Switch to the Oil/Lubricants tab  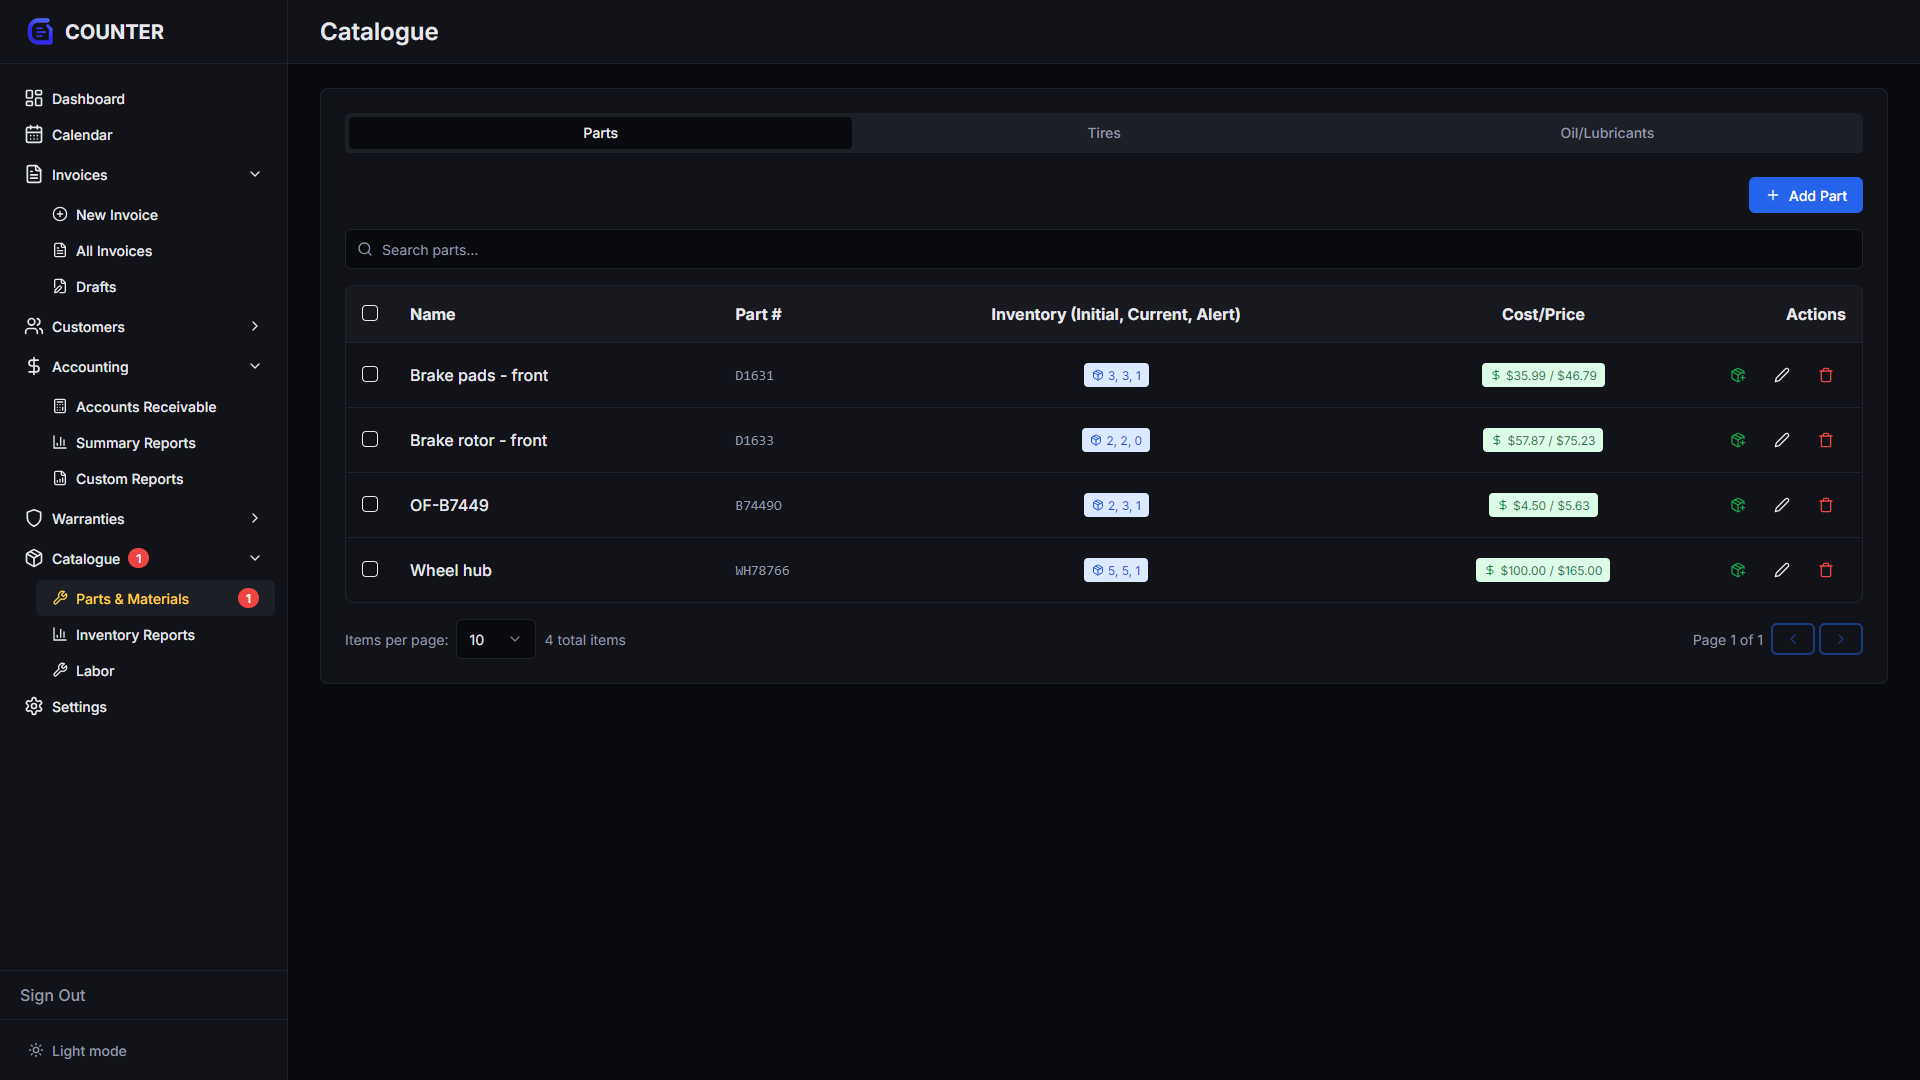point(1607,133)
